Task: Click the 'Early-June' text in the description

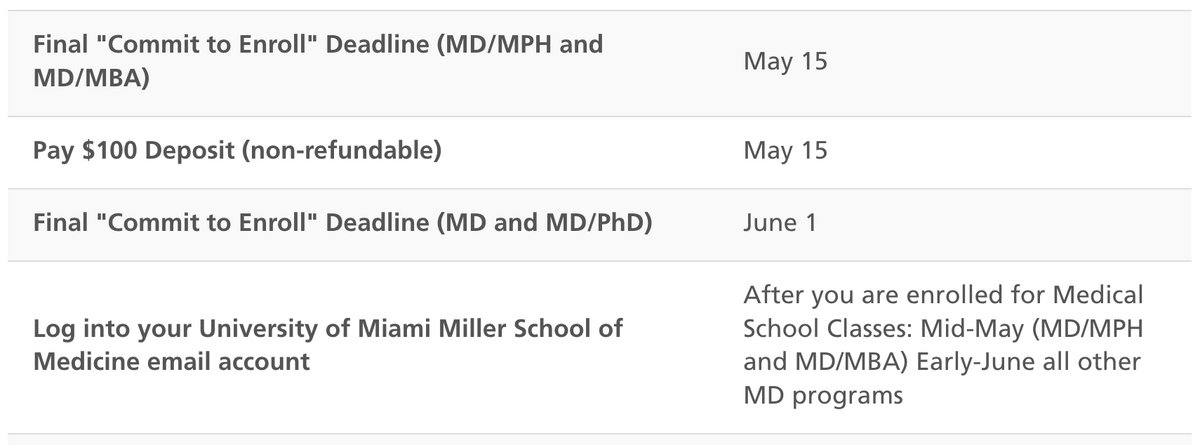Action: click(956, 362)
